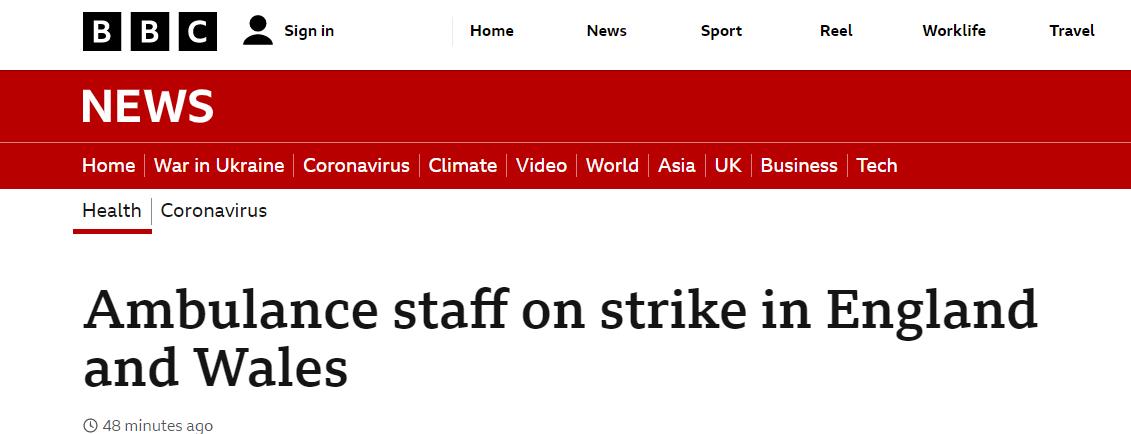Image resolution: width=1131 pixels, height=434 pixels.
Task: Select the Health sub-navigation tab
Action: point(112,211)
